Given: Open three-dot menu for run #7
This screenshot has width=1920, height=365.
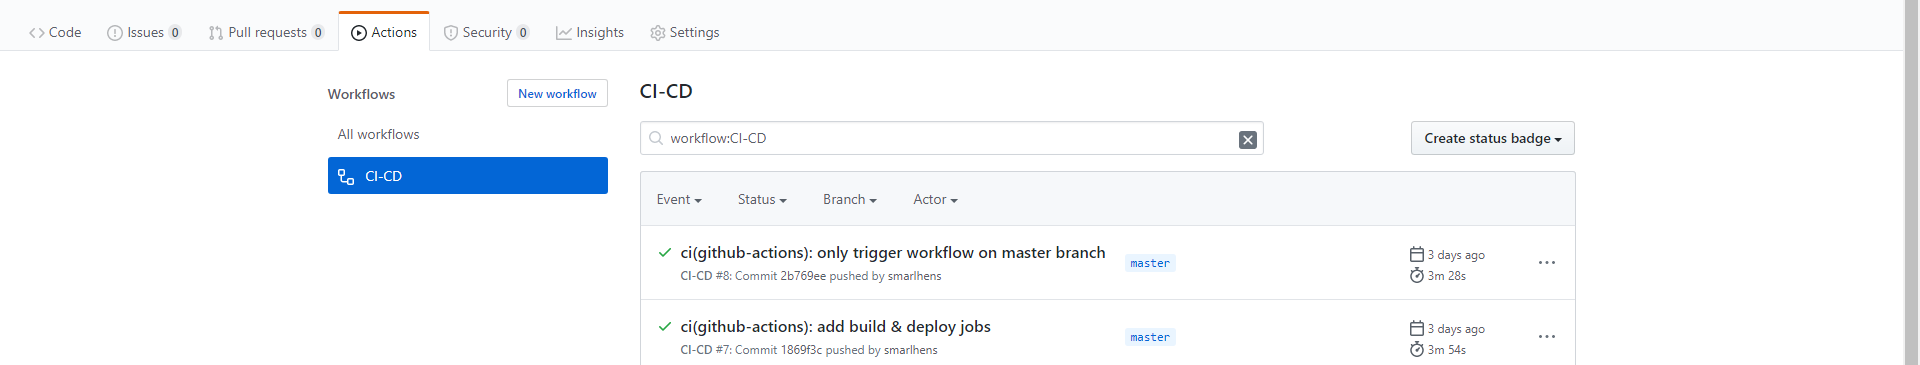Looking at the screenshot, I should (x=1547, y=337).
